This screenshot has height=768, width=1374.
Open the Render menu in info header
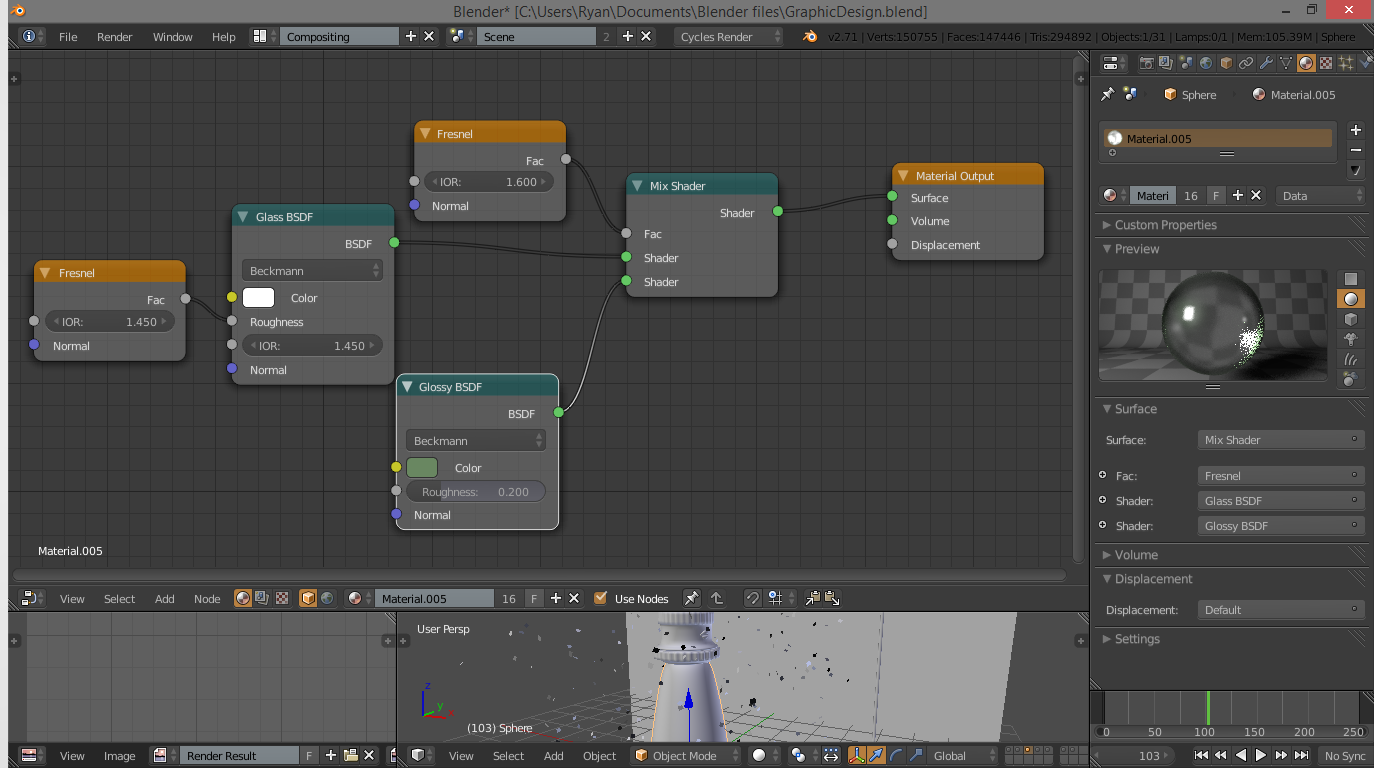[x=115, y=37]
